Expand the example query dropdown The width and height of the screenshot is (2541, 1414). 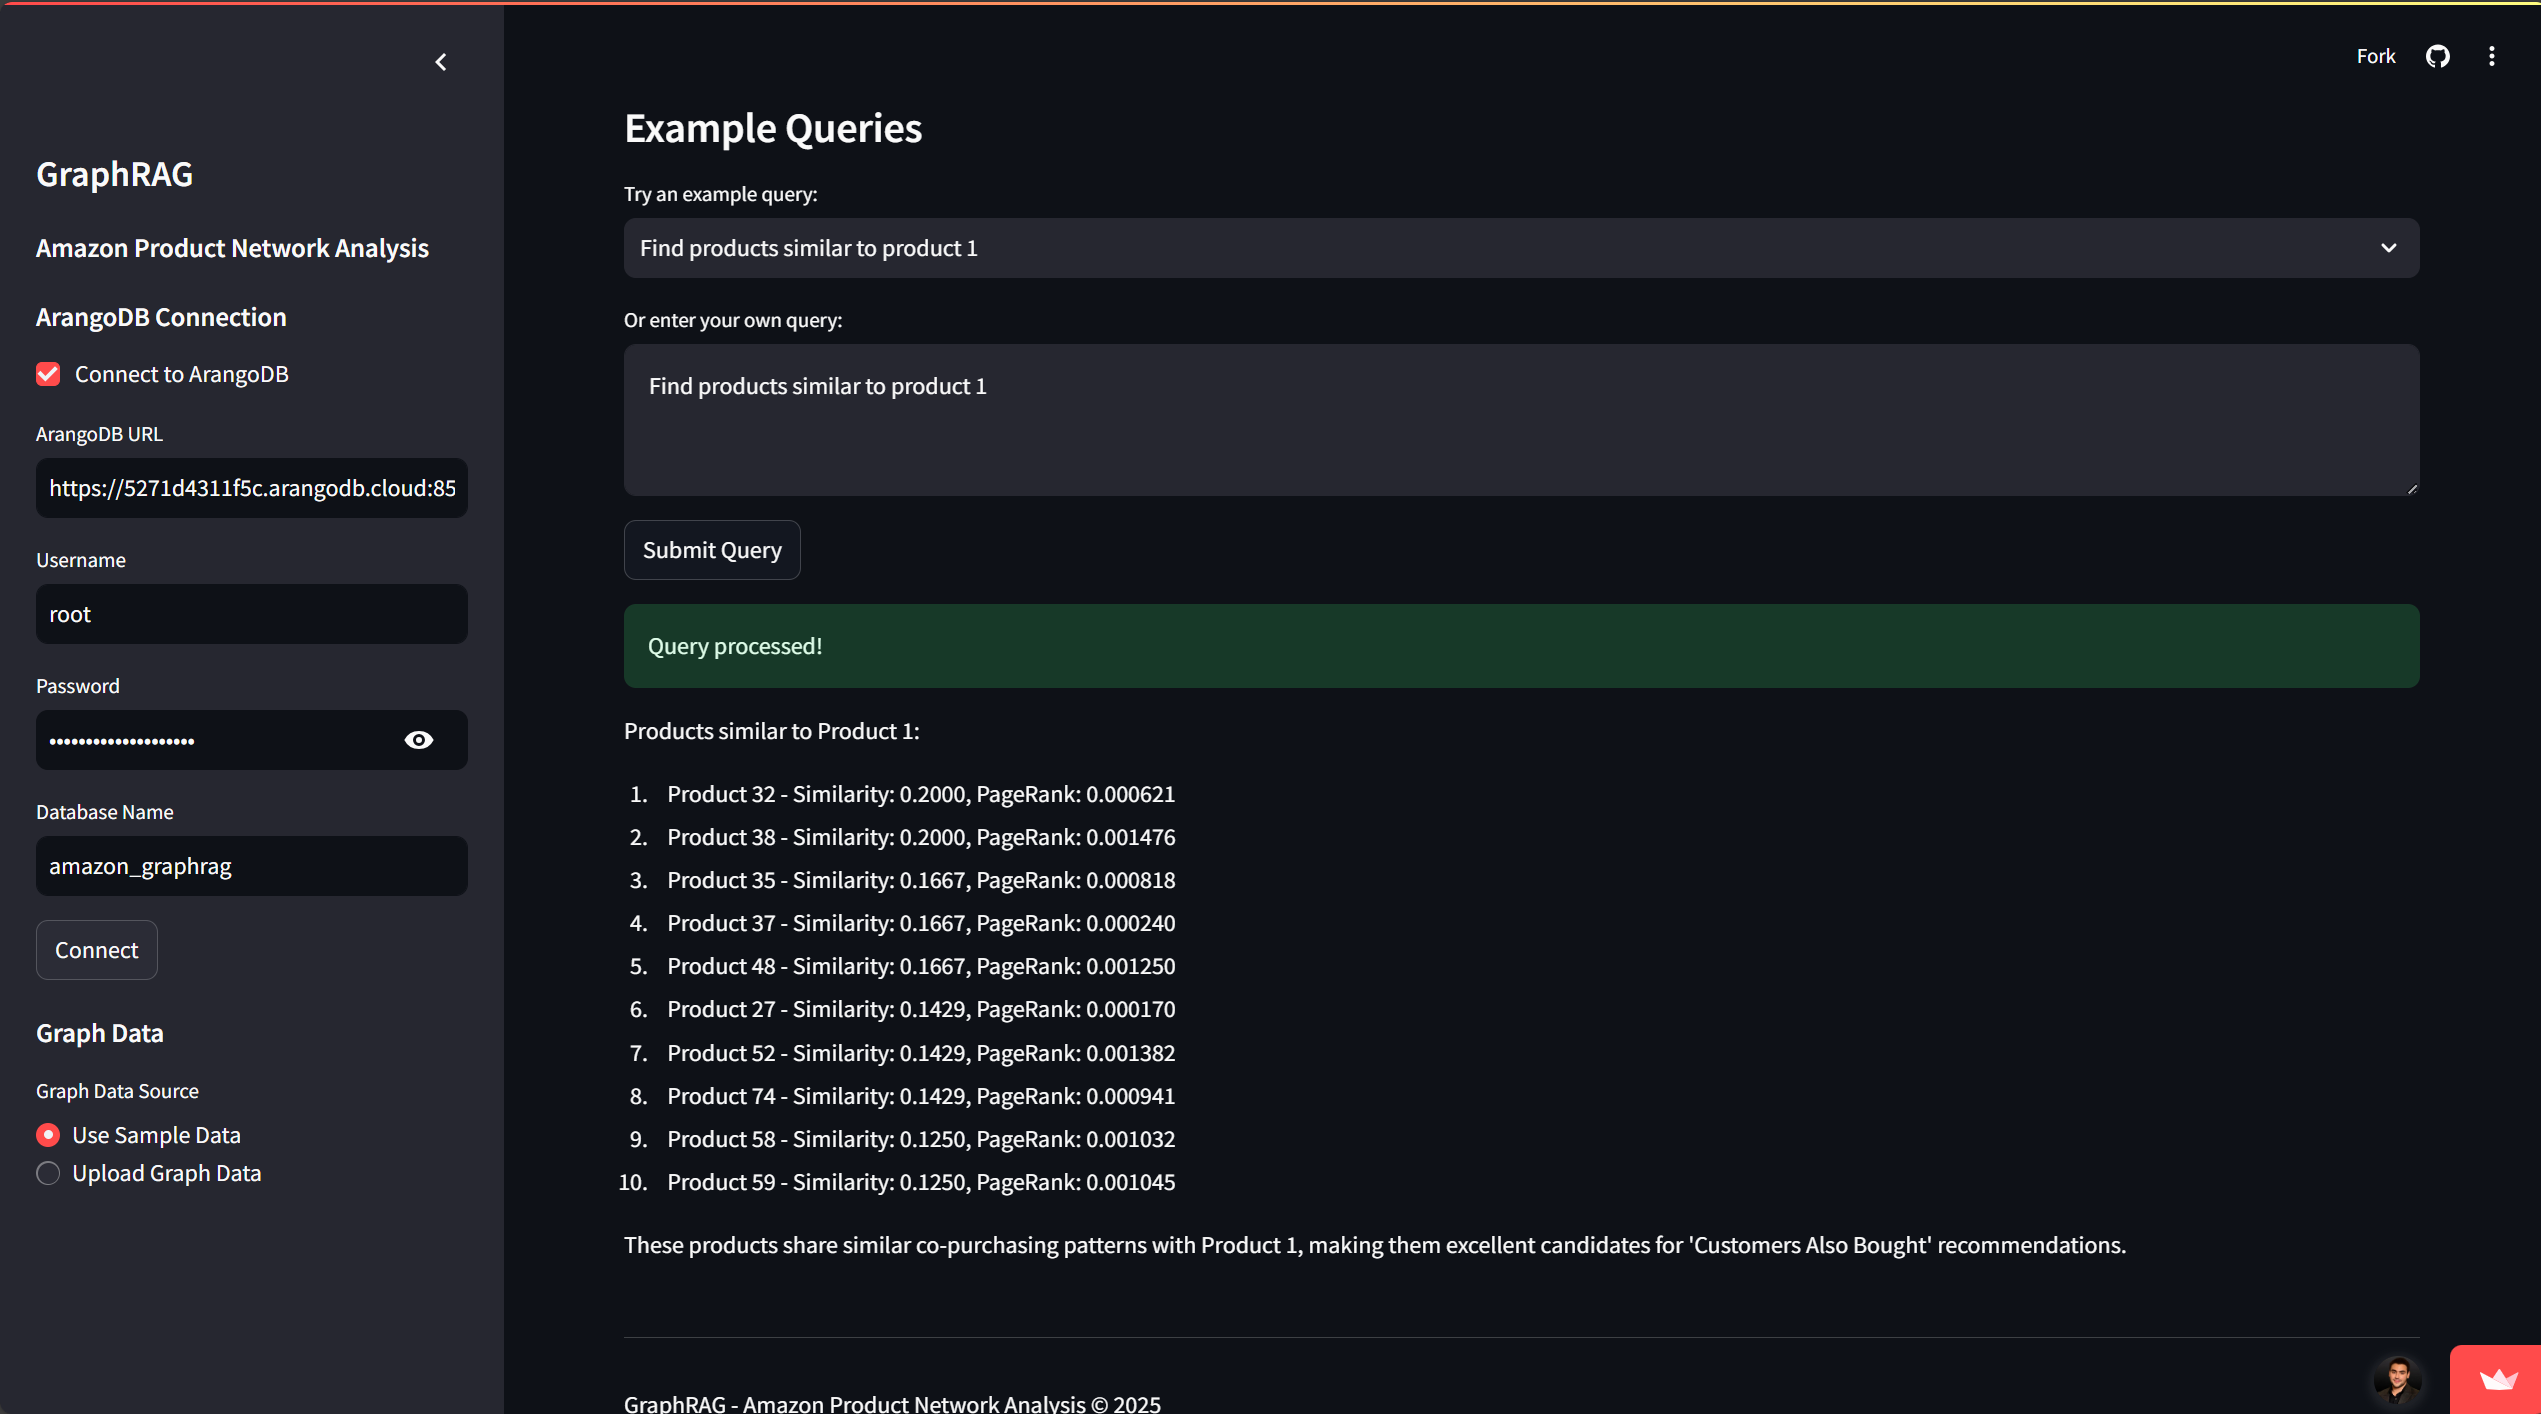coord(1500,248)
